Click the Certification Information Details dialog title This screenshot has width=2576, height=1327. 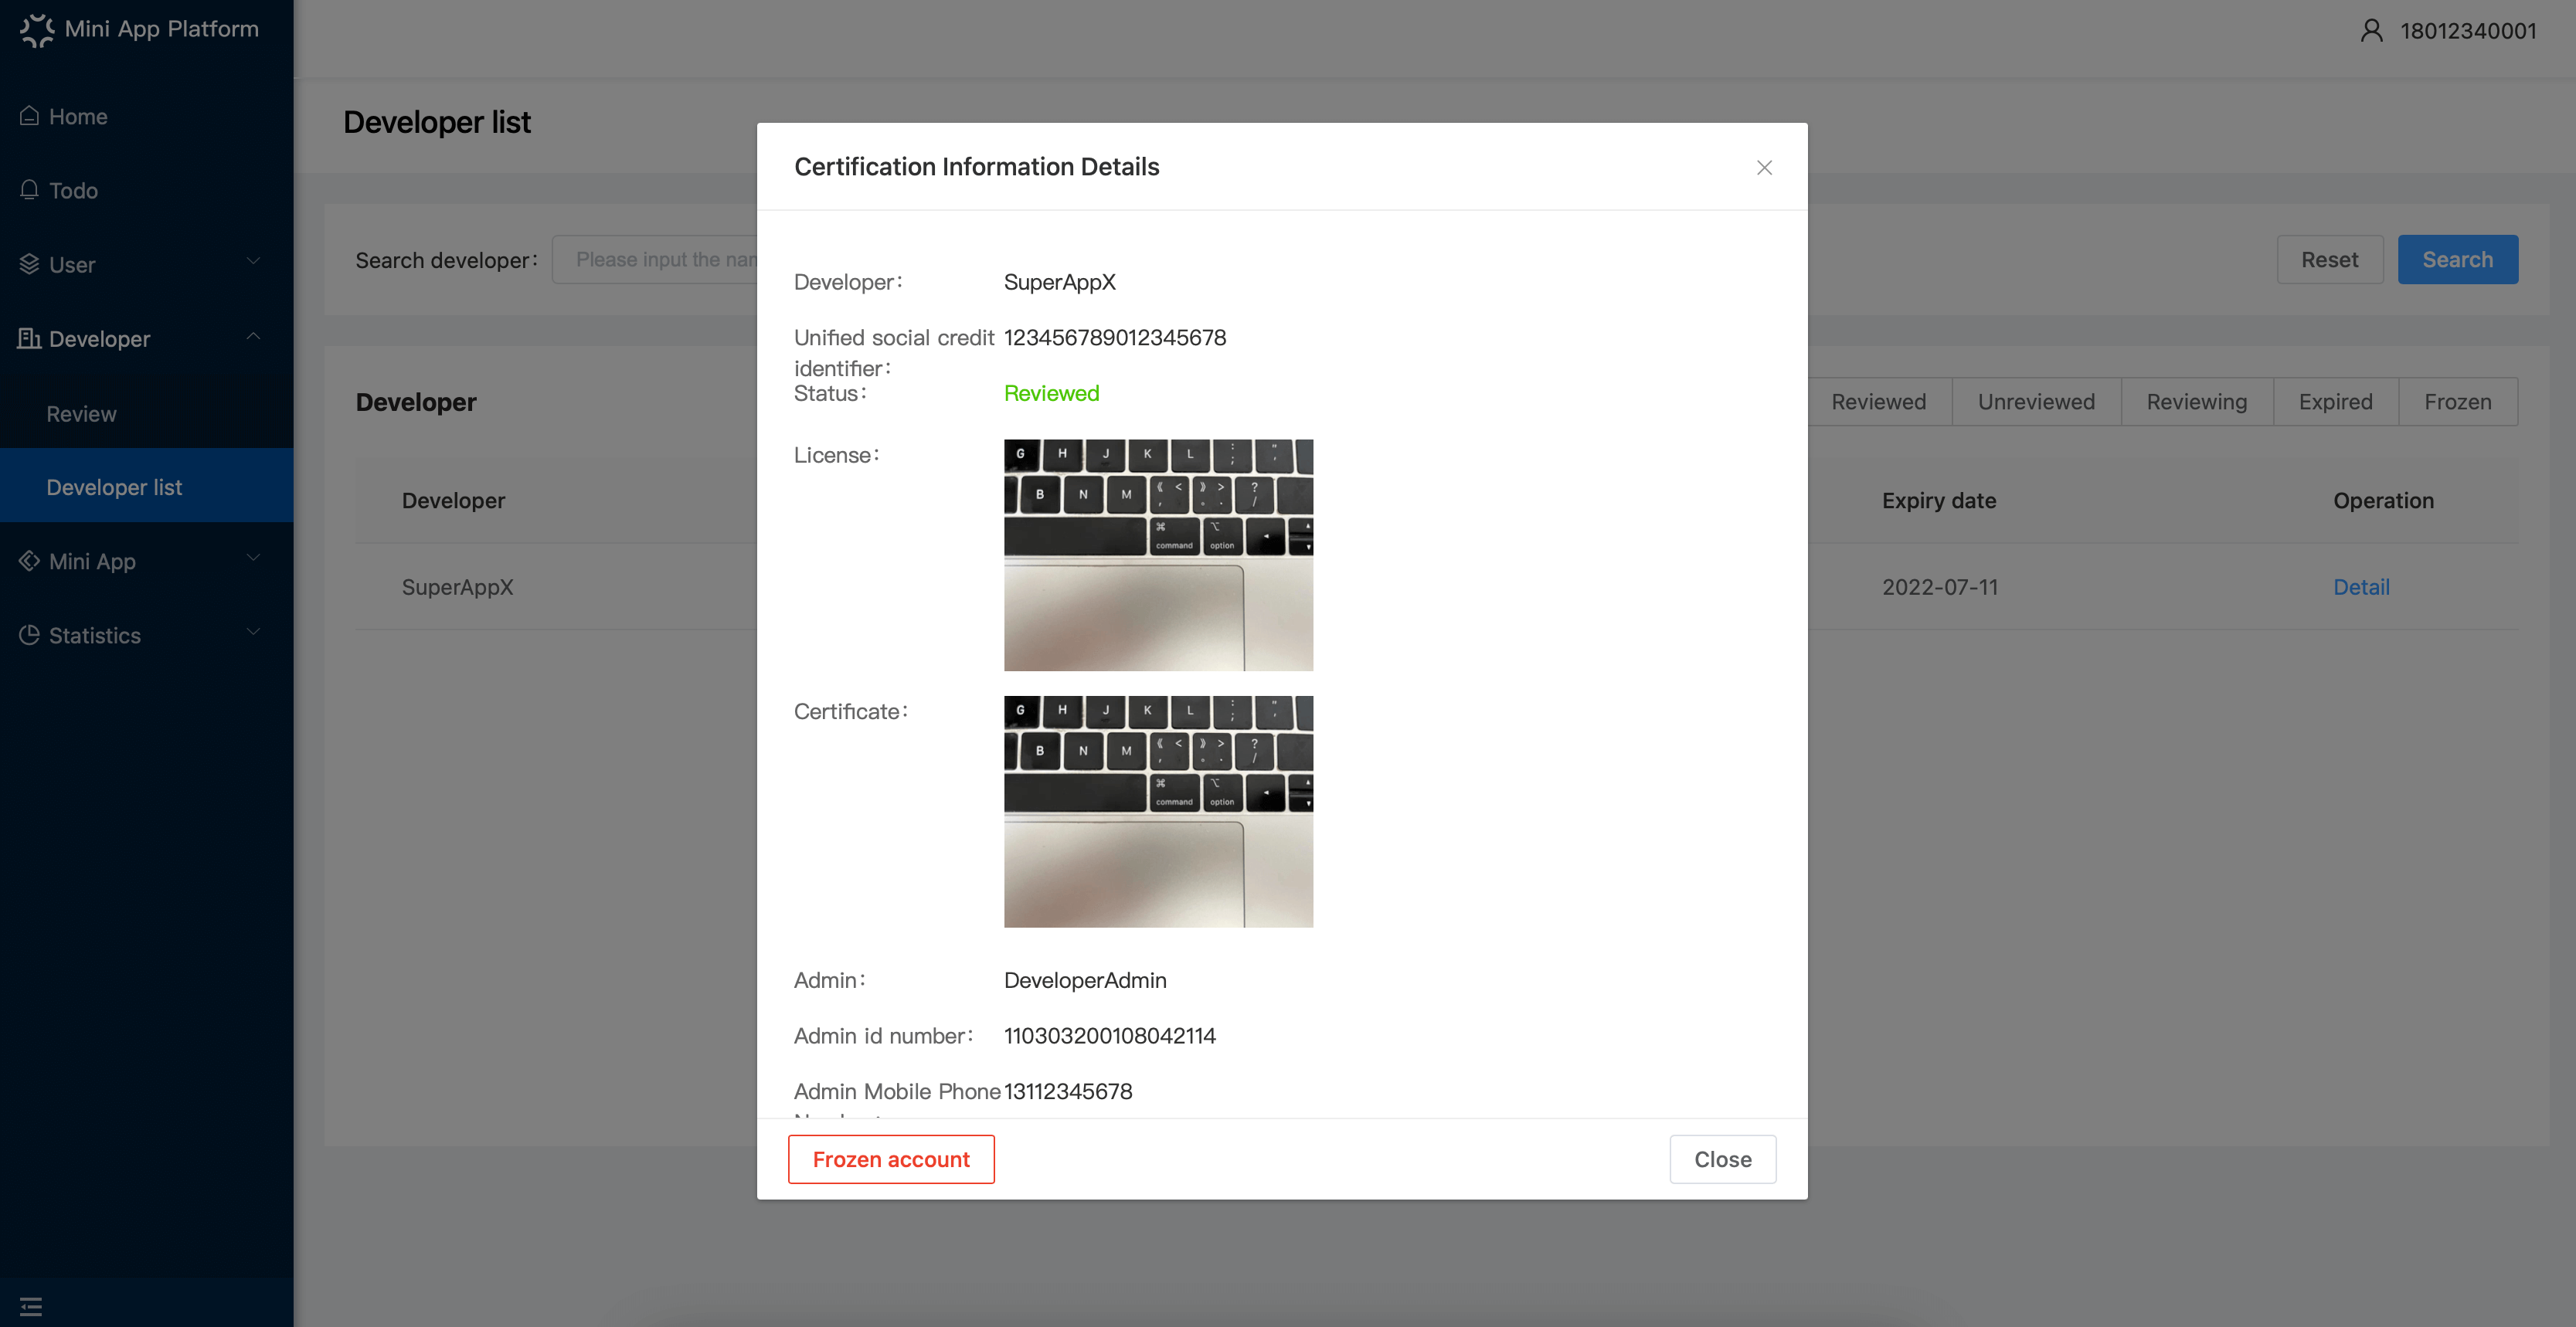coord(976,167)
